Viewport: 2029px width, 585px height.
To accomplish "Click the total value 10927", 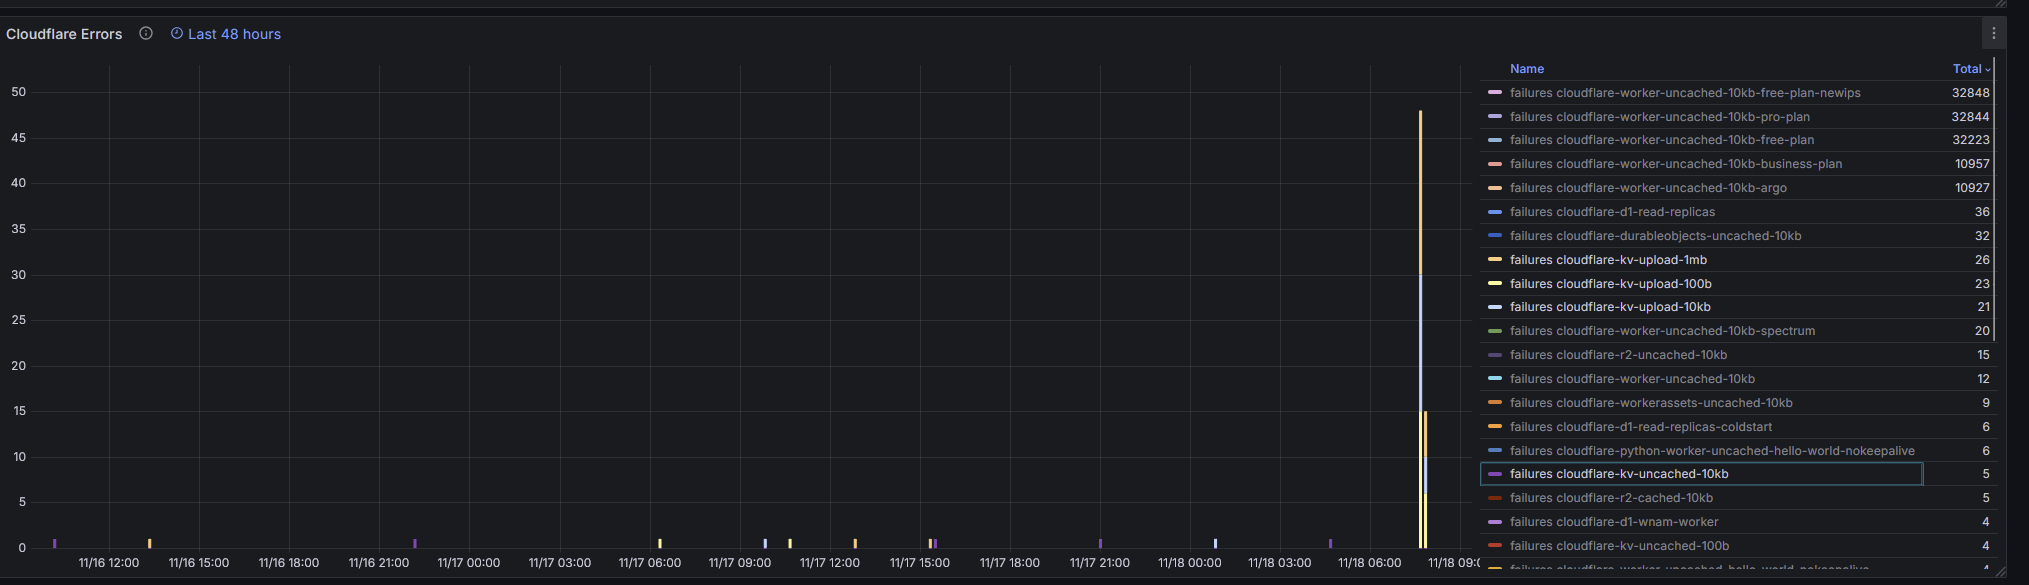I will (x=1972, y=188).
